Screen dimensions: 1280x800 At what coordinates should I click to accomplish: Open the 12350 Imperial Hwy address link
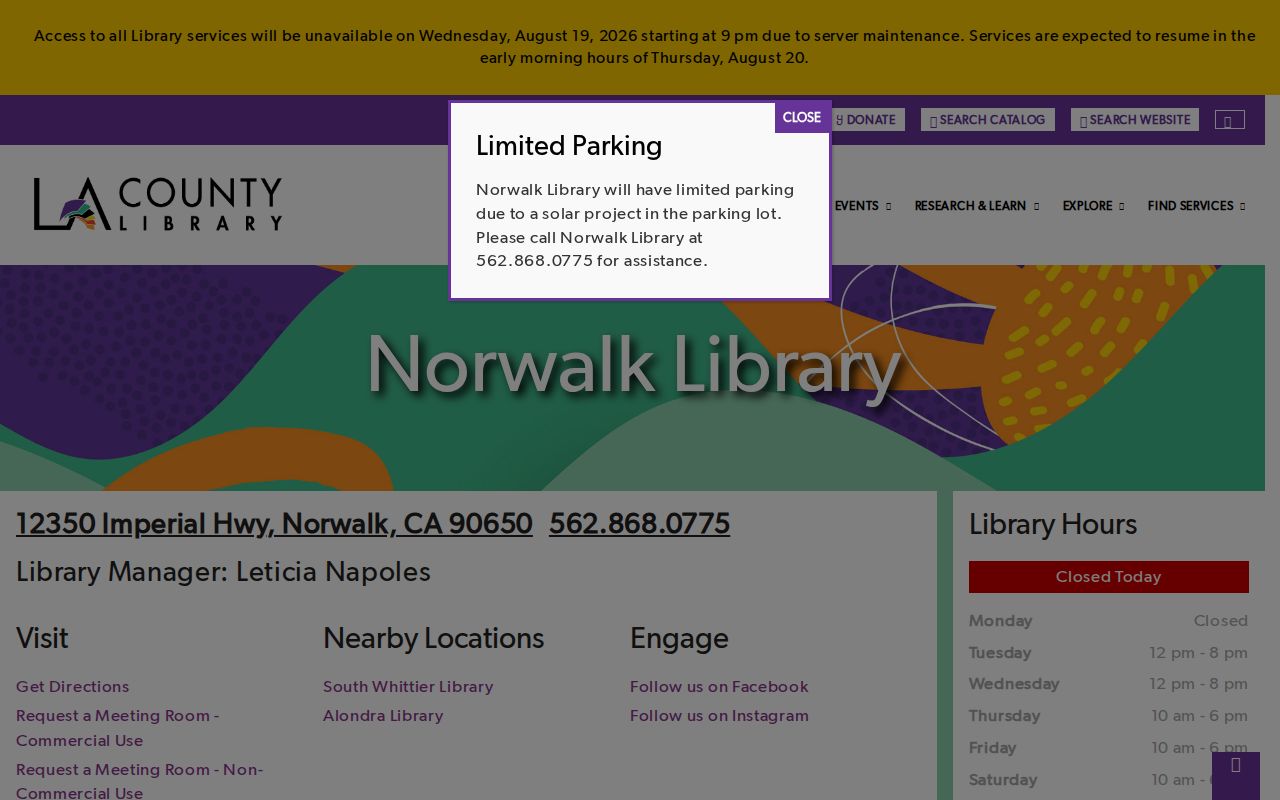(274, 524)
